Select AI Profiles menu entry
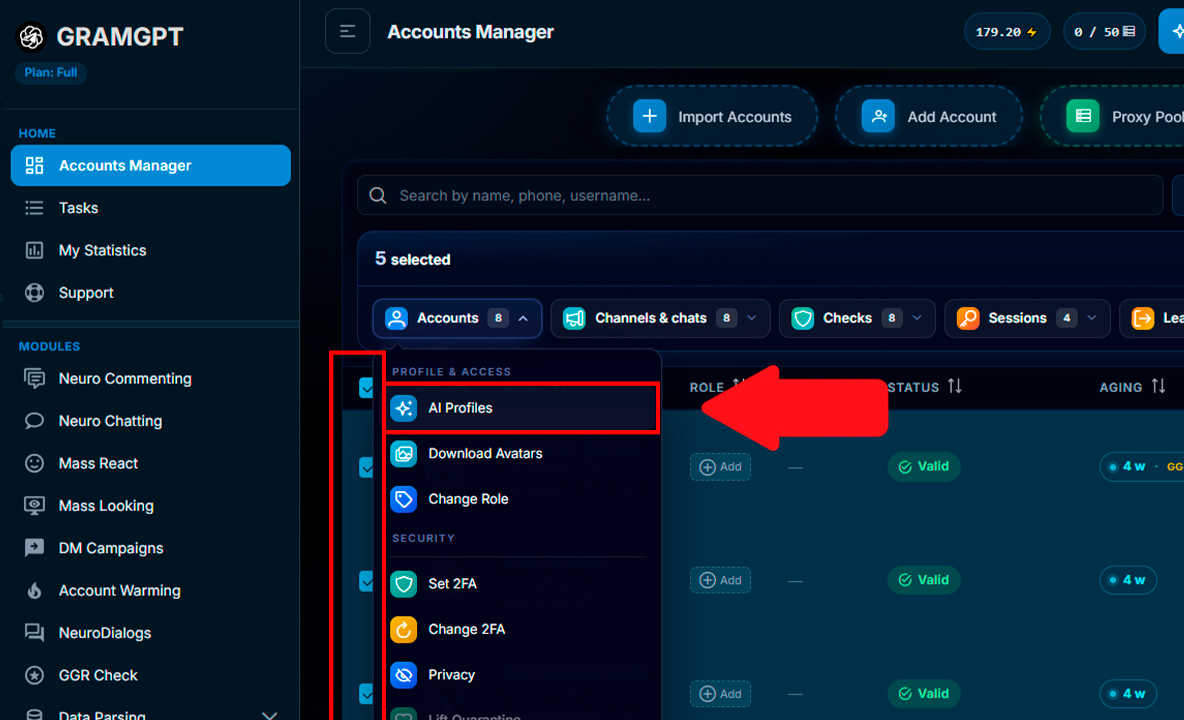This screenshot has width=1184, height=720. pyautogui.click(x=521, y=408)
